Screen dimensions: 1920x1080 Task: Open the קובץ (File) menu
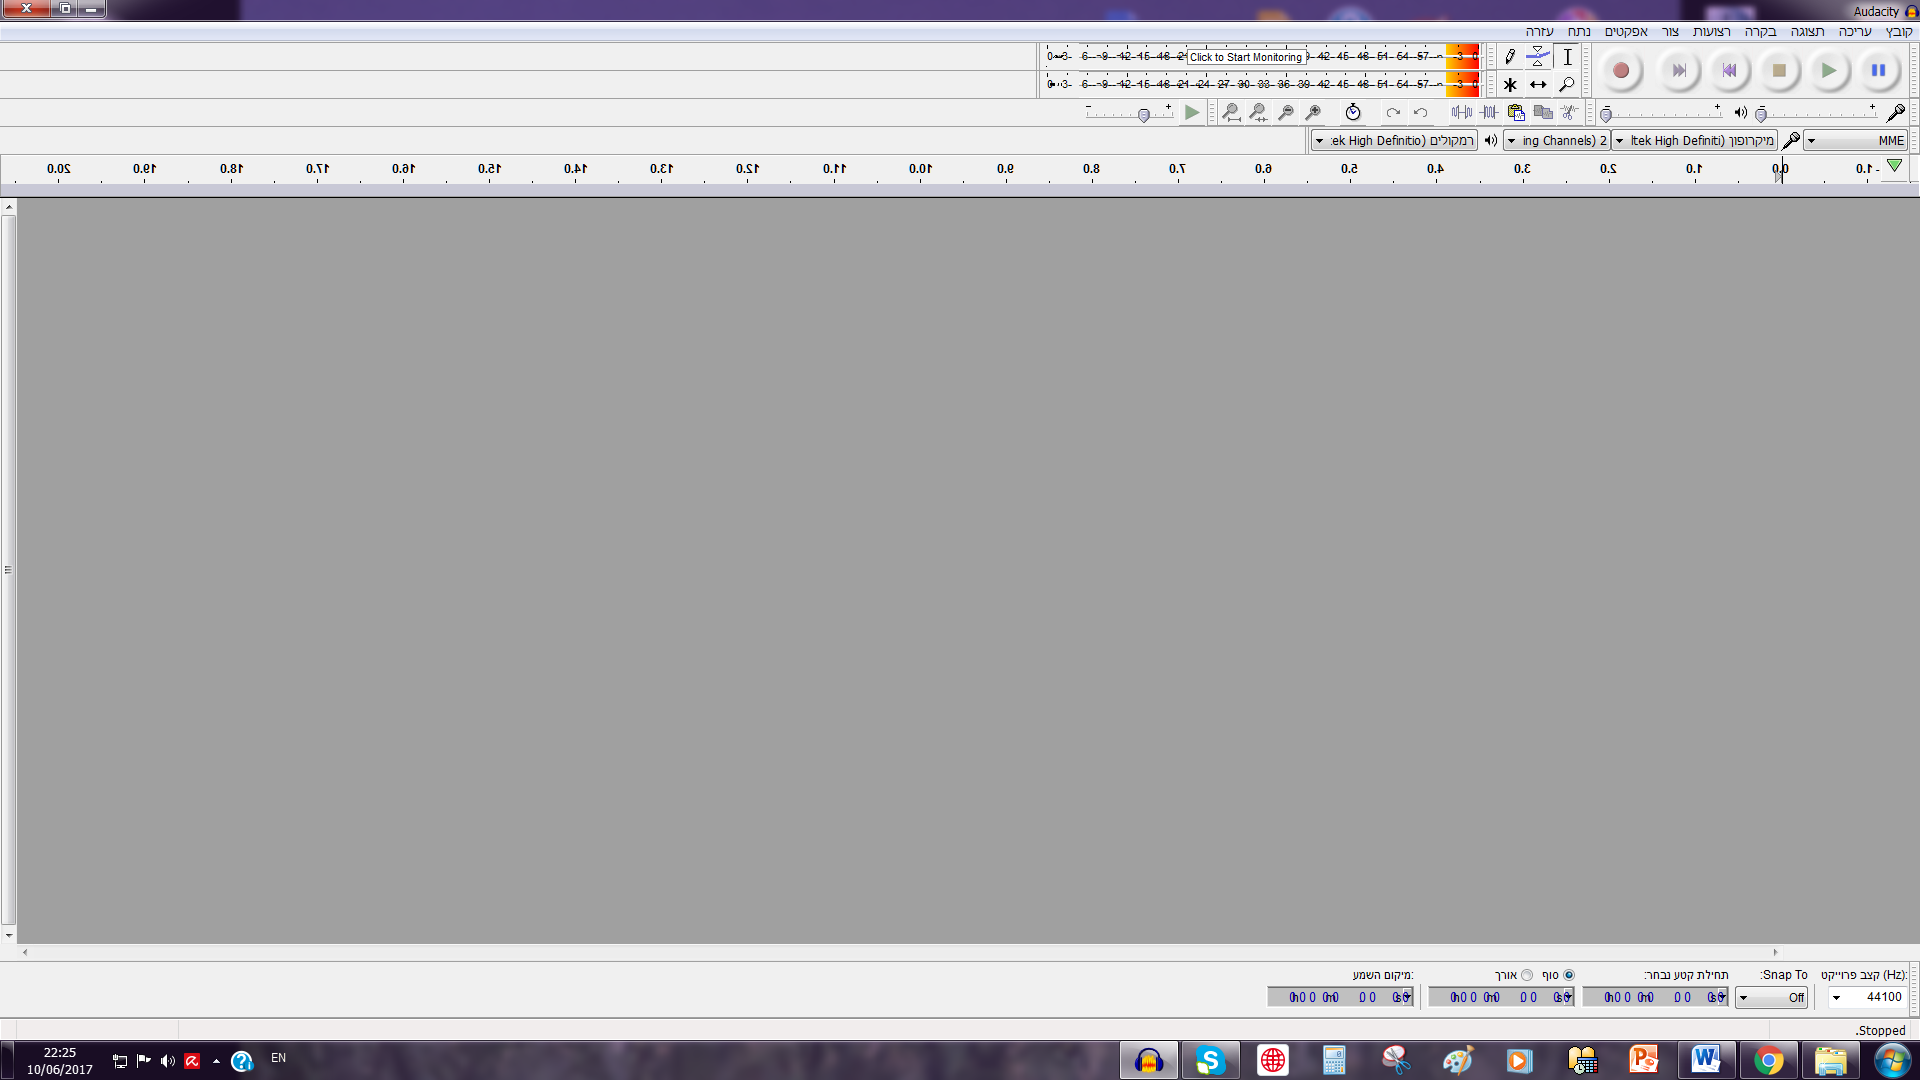pyautogui.click(x=1899, y=32)
